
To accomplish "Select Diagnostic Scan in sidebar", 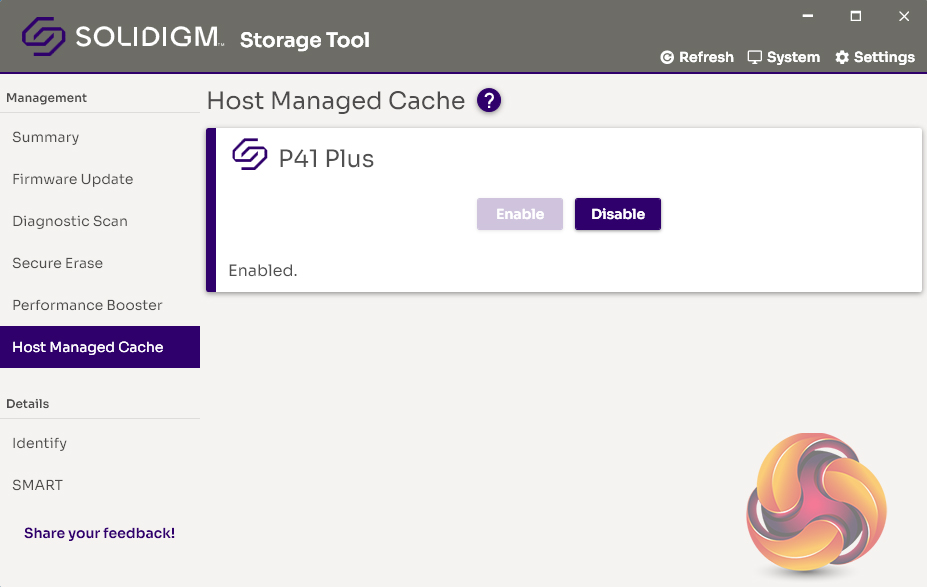I will click(70, 221).
